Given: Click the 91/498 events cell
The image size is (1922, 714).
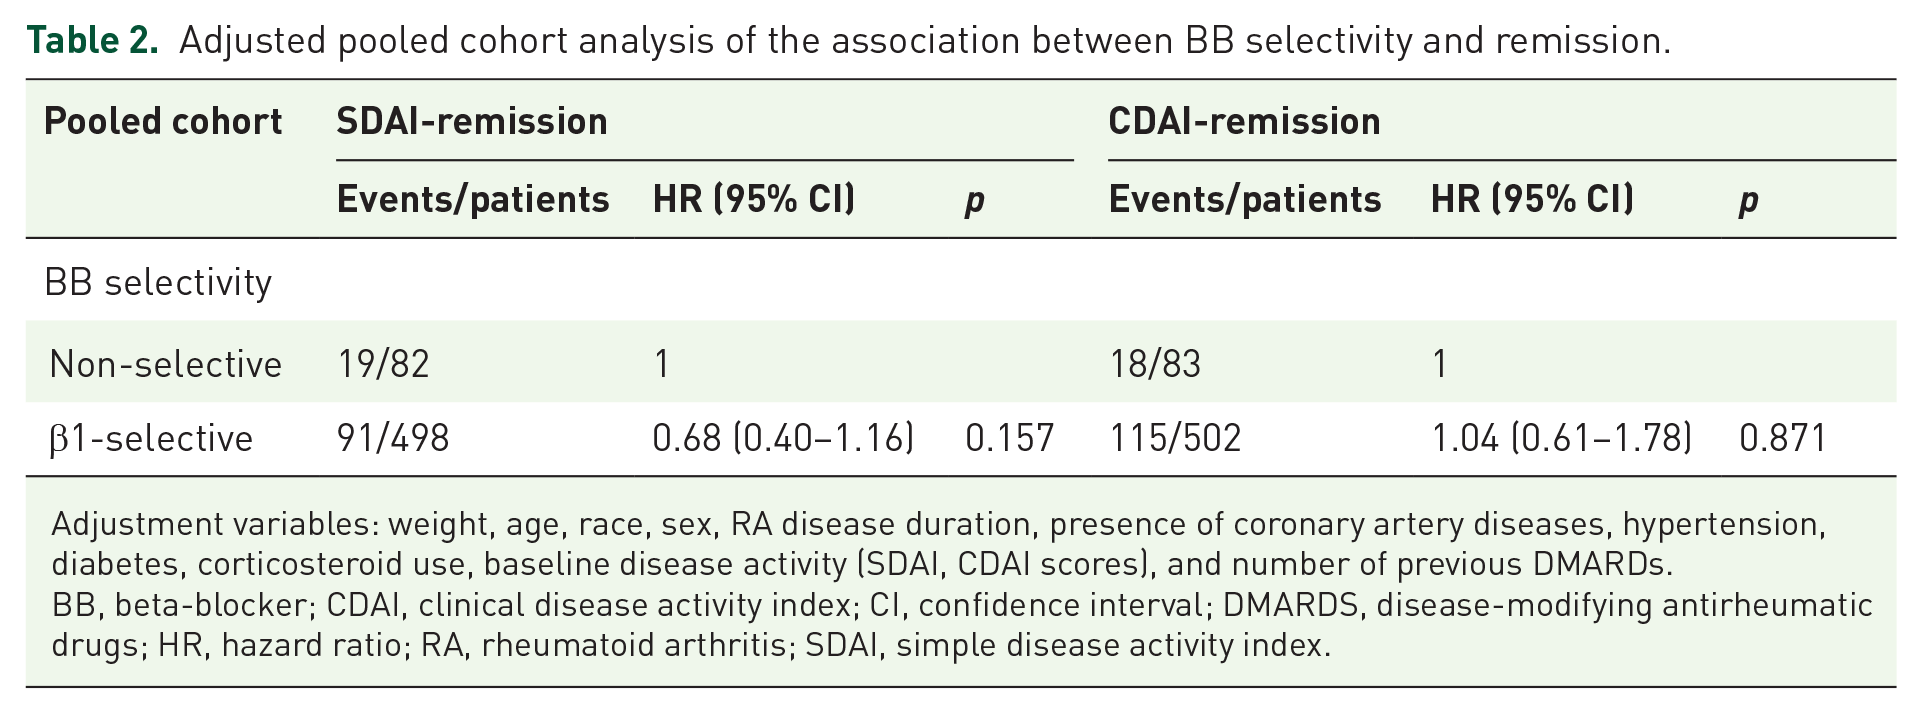Looking at the screenshot, I should [393, 439].
